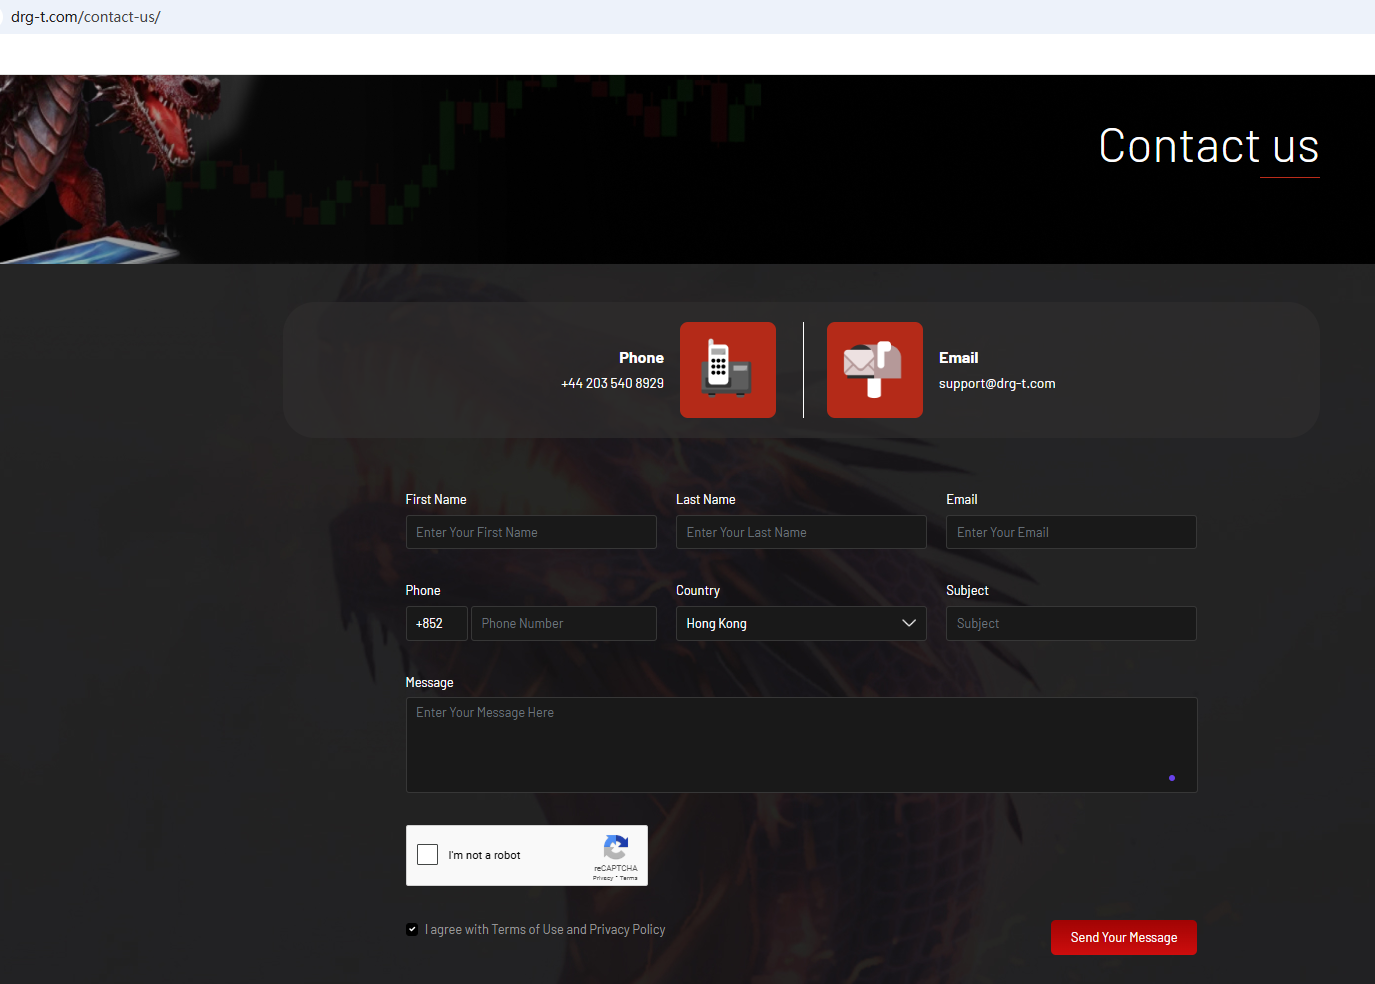The image size is (1375, 984).
Task: Focus the Subject text field
Action: pyautogui.click(x=1070, y=624)
